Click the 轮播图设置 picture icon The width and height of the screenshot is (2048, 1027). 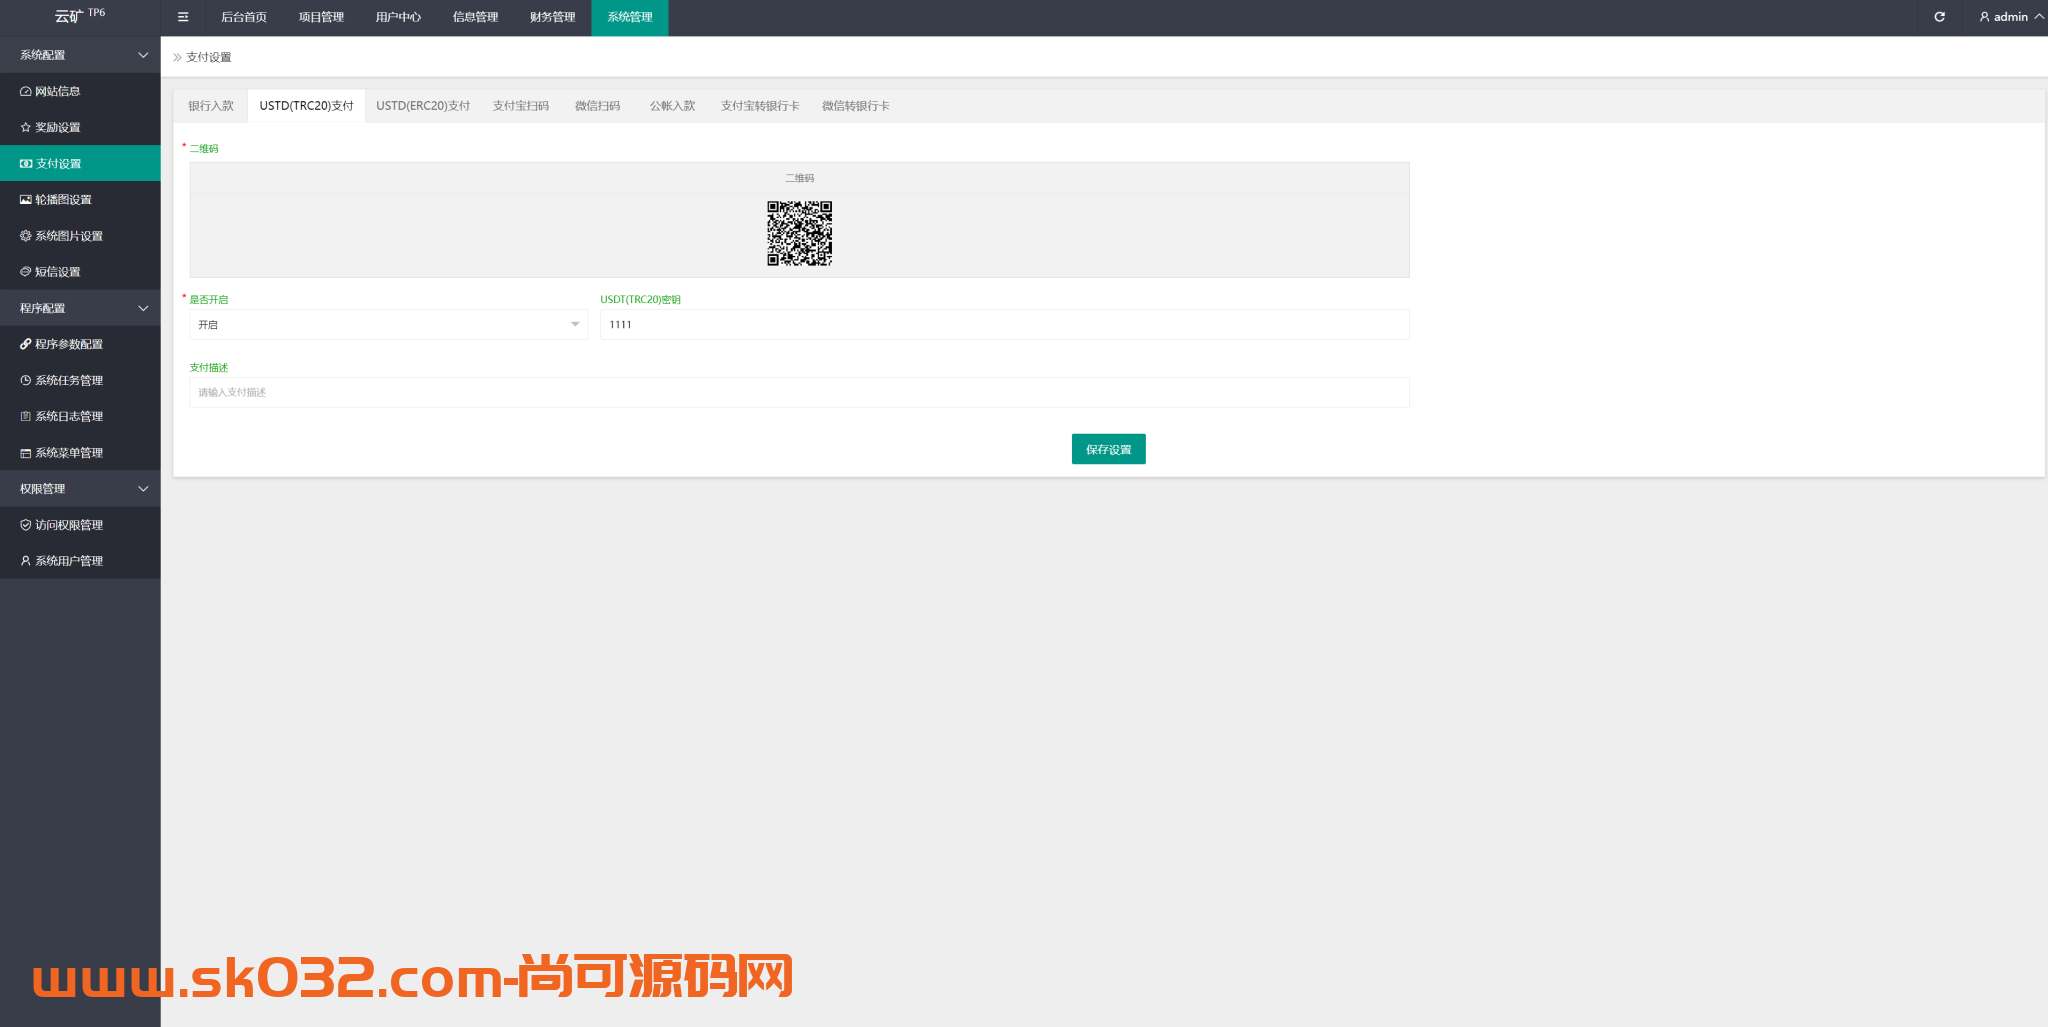point(26,199)
